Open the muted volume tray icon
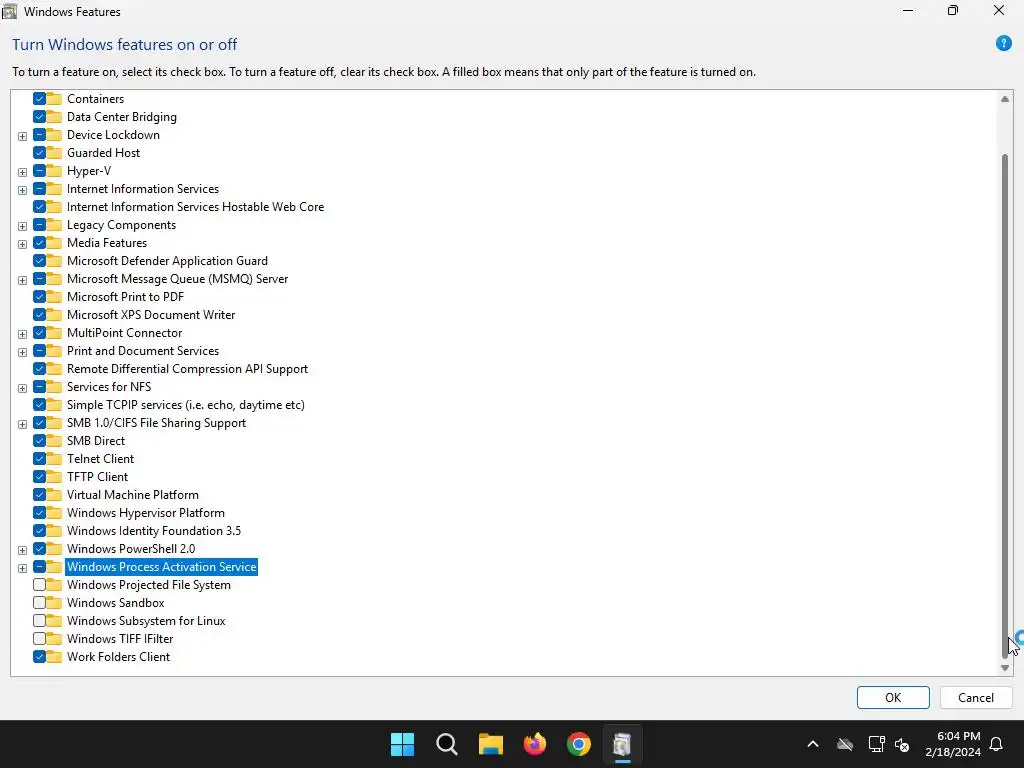The width and height of the screenshot is (1024, 768). pos(902,744)
